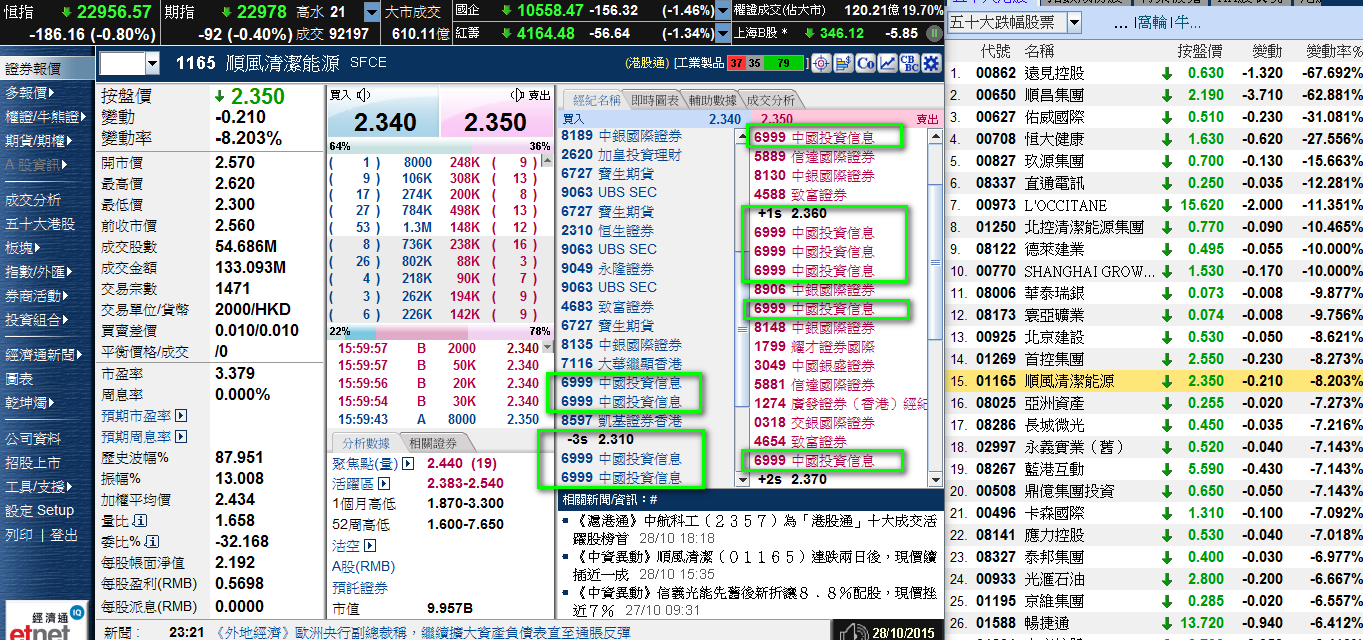Switch to 成交分析 tab

tap(770, 100)
